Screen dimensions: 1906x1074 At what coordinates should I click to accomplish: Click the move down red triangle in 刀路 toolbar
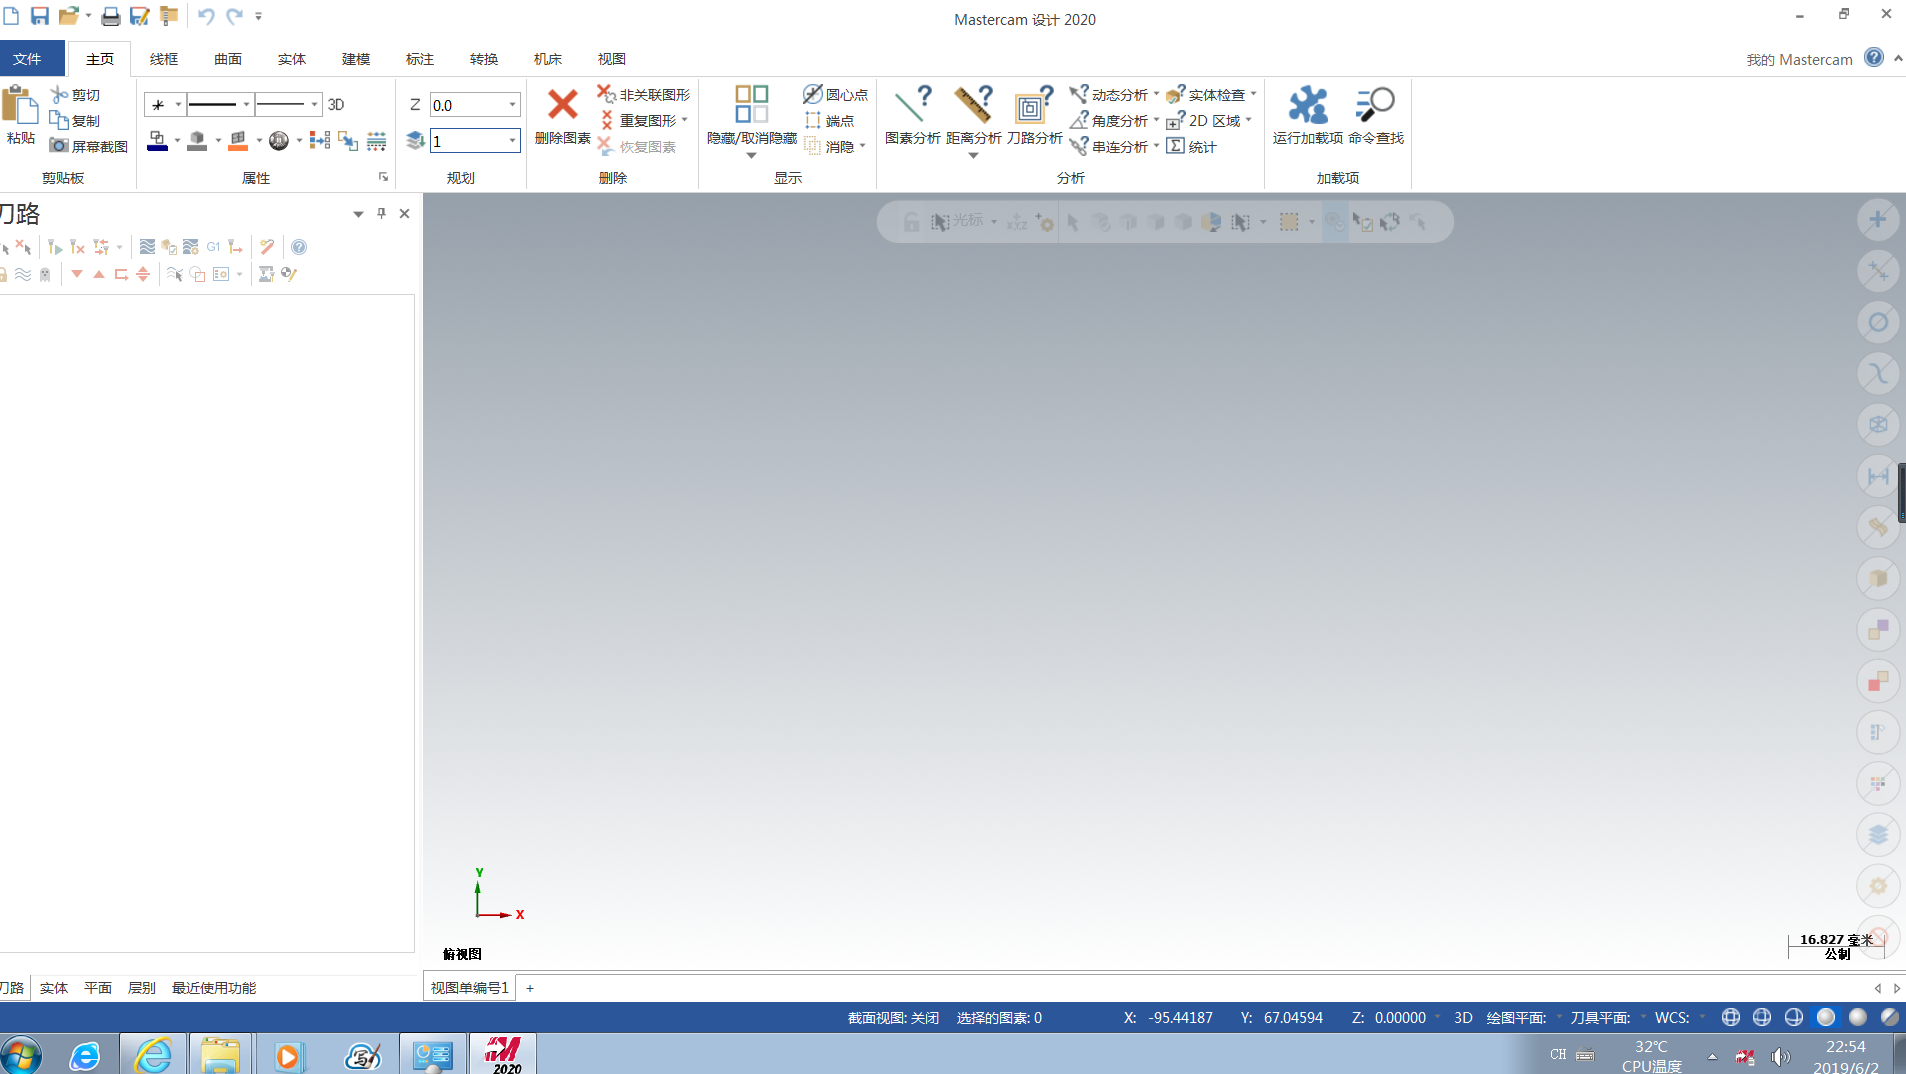77,274
